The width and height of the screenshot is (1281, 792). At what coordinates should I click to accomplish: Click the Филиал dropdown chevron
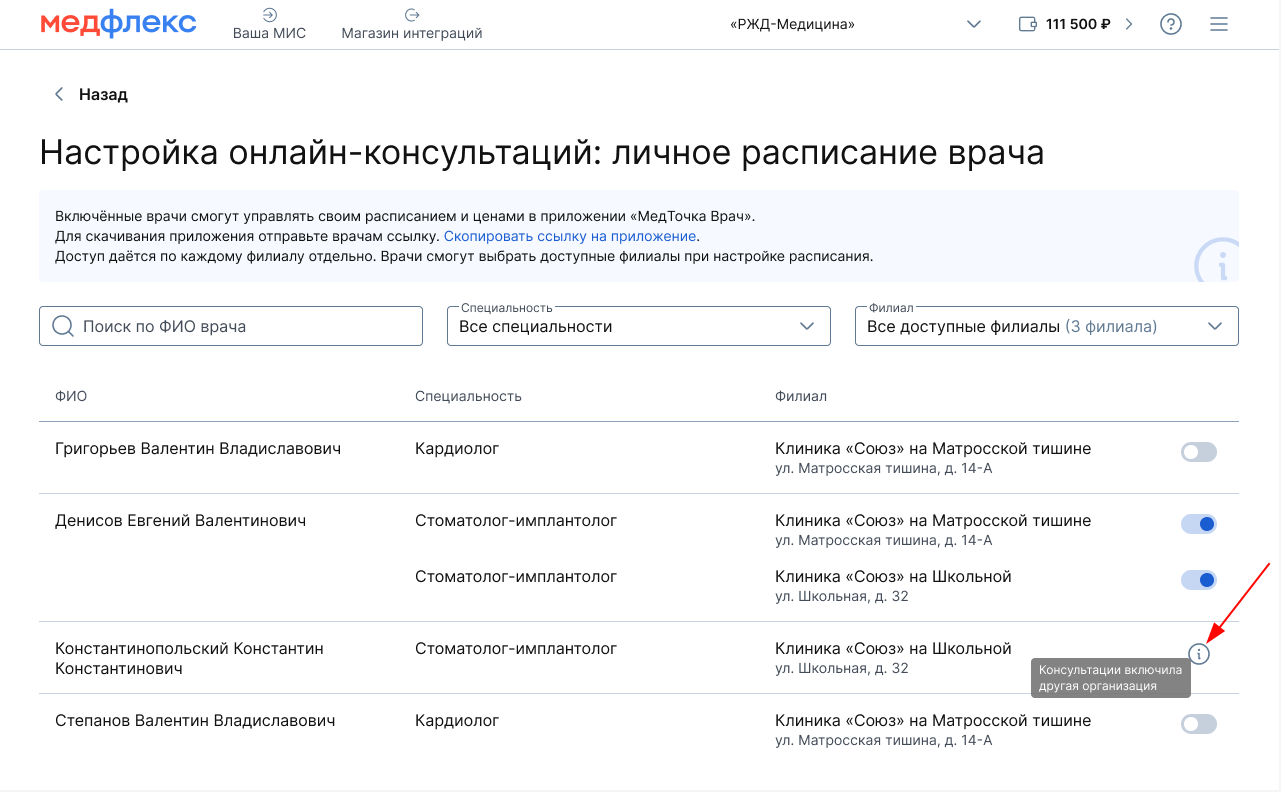pyautogui.click(x=1216, y=326)
